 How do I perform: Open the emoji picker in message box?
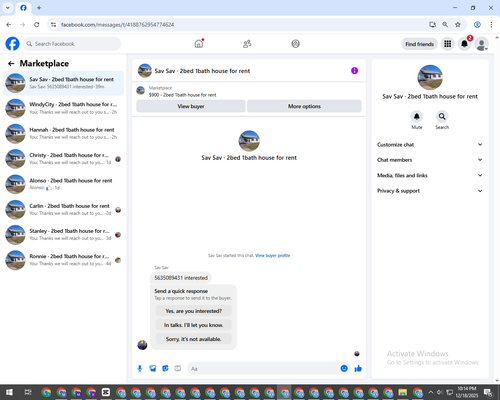pyautogui.click(x=344, y=368)
